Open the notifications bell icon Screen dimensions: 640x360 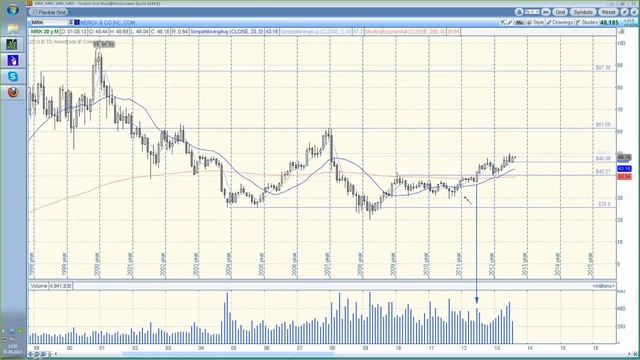click(519, 12)
